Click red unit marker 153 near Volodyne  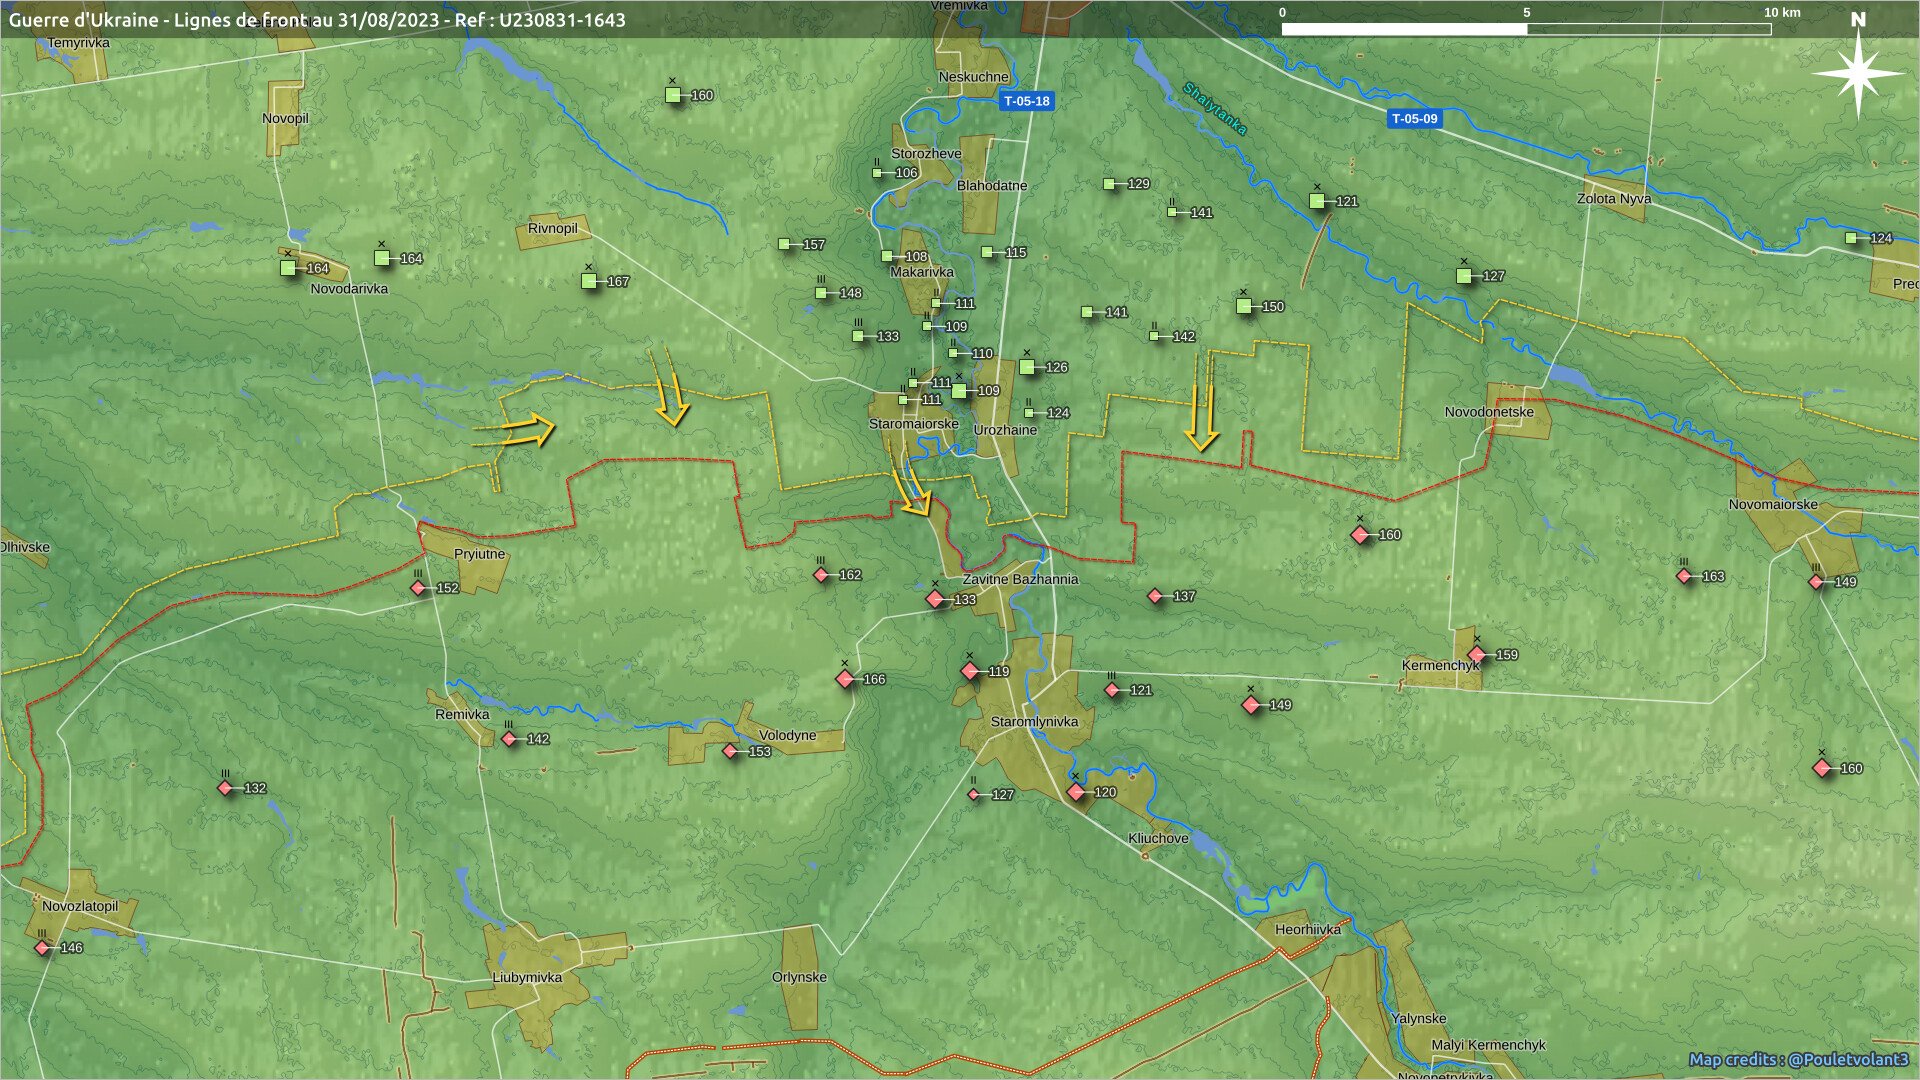(730, 751)
